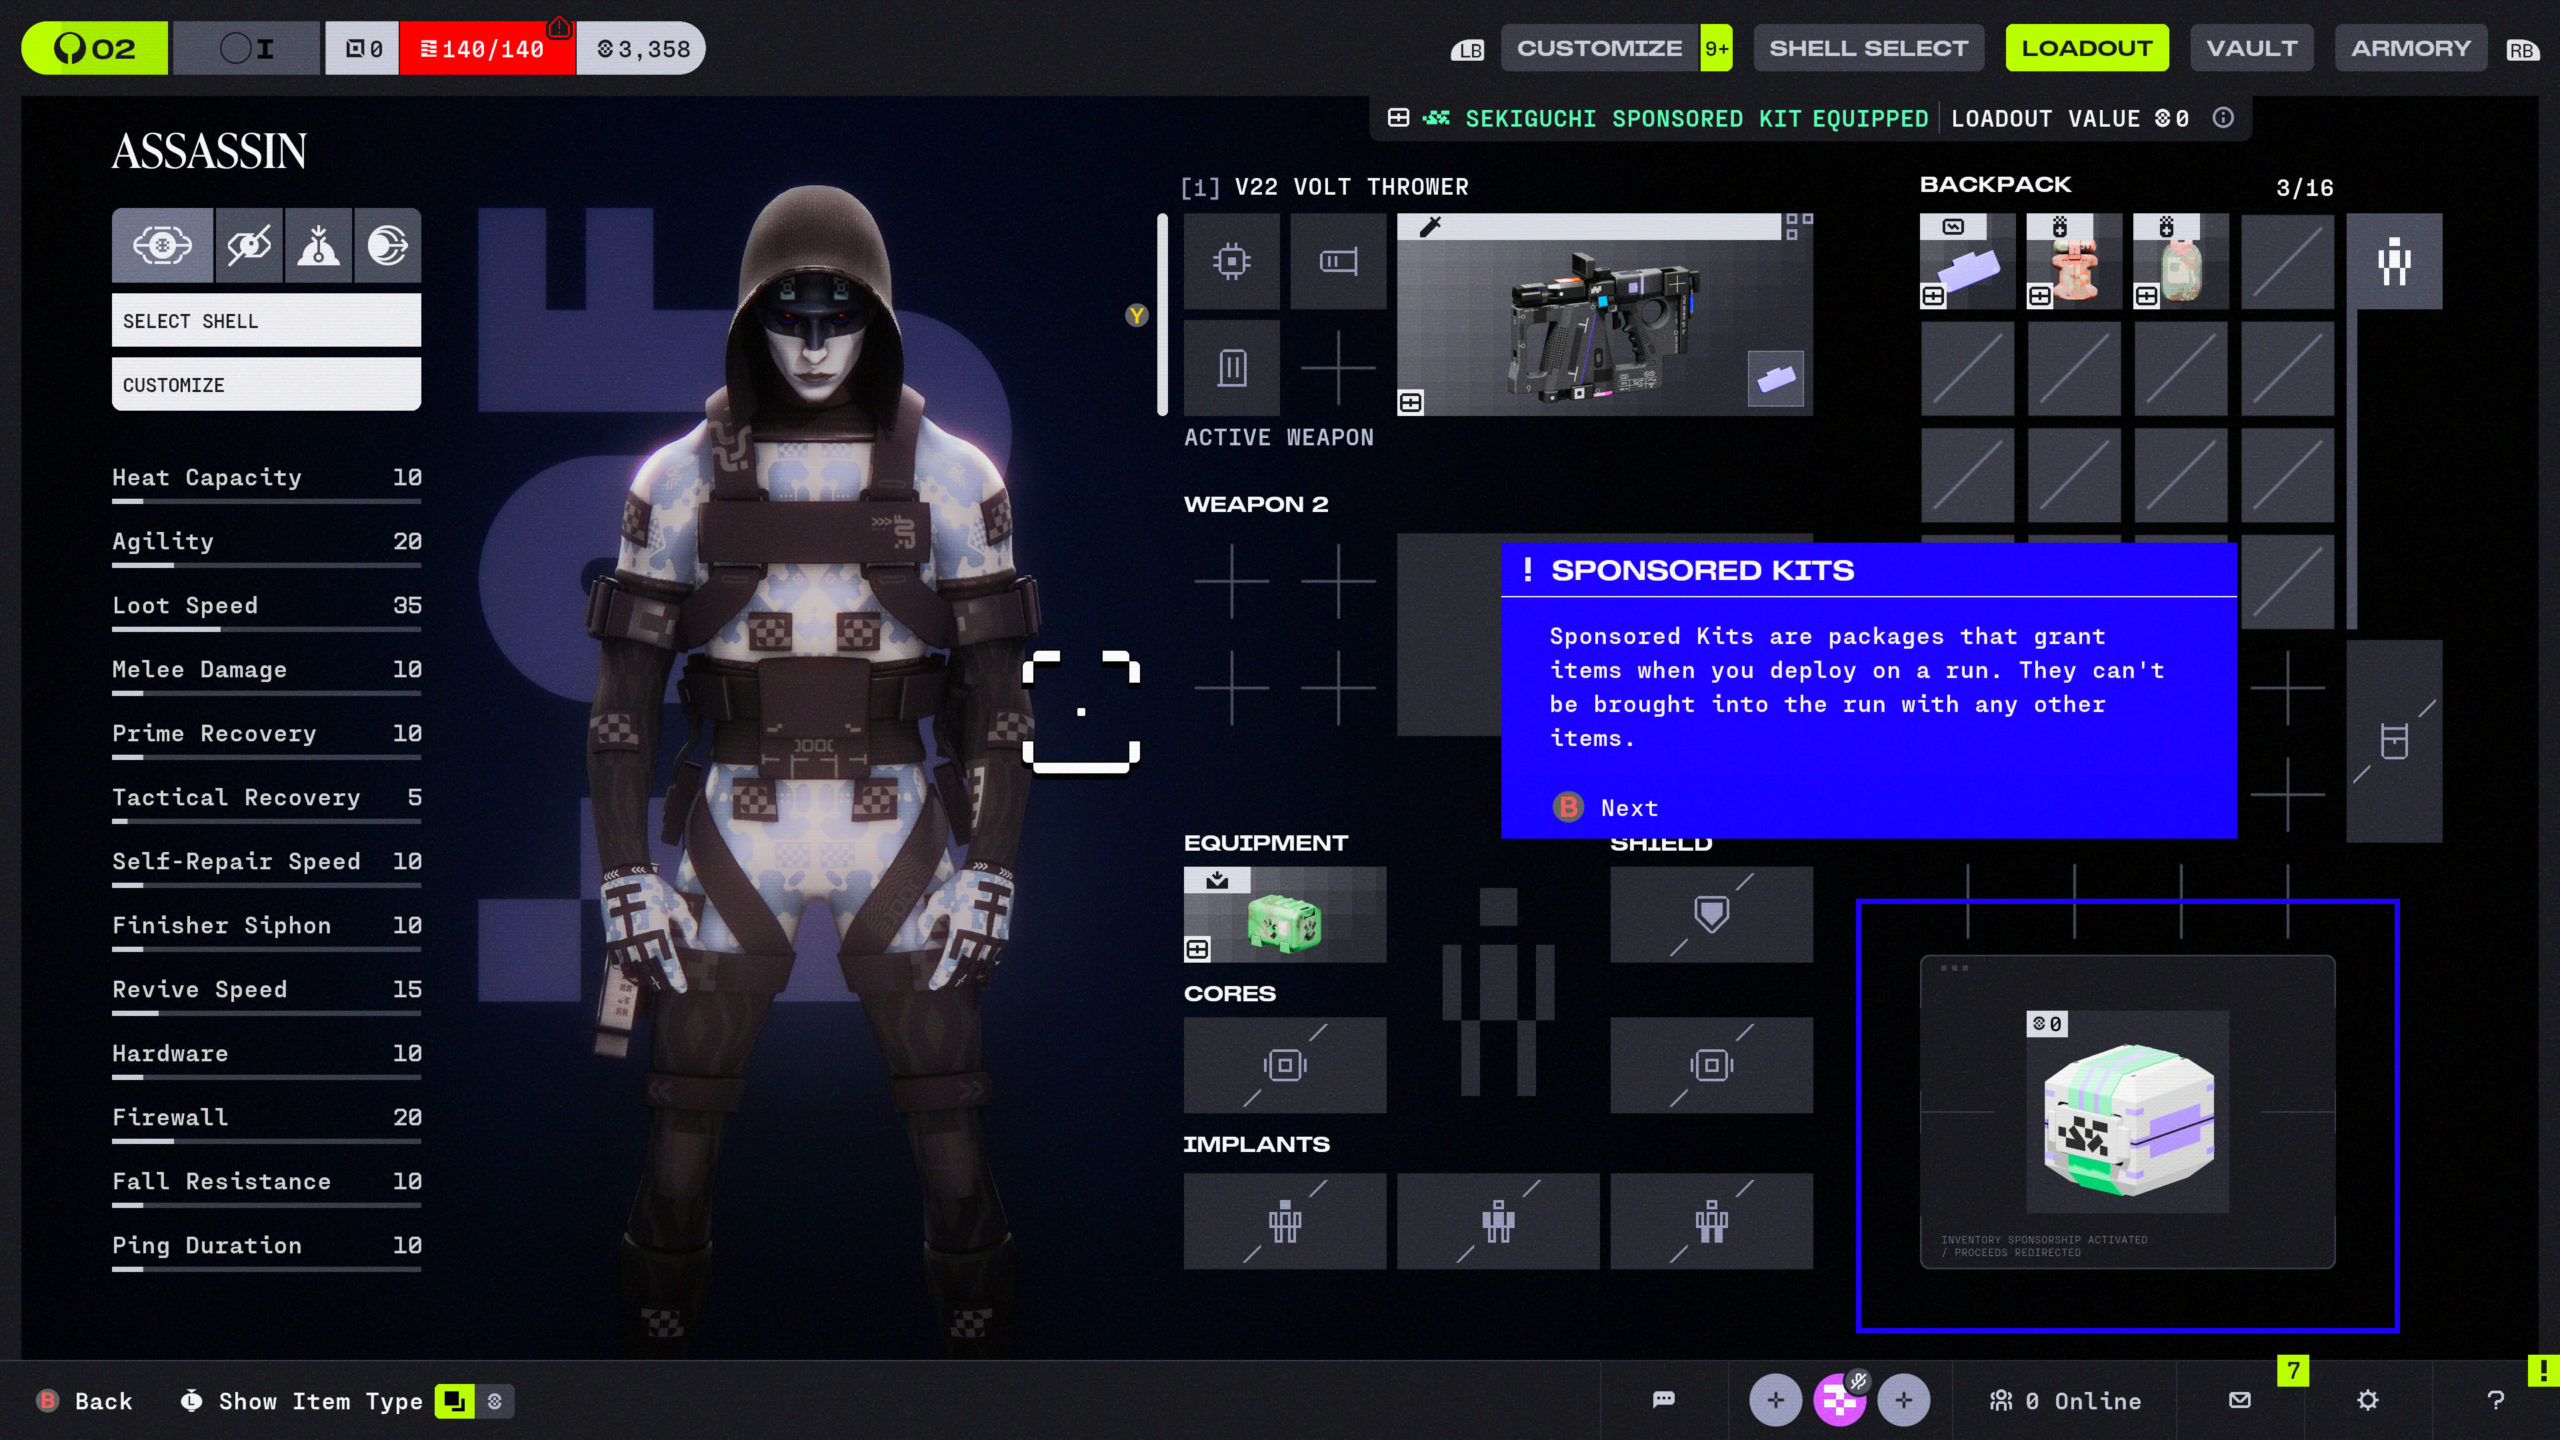The image size is (2560, 1440).
Task: Click the weapon panel vertical scrollbar
Action: pos(1162,315)
